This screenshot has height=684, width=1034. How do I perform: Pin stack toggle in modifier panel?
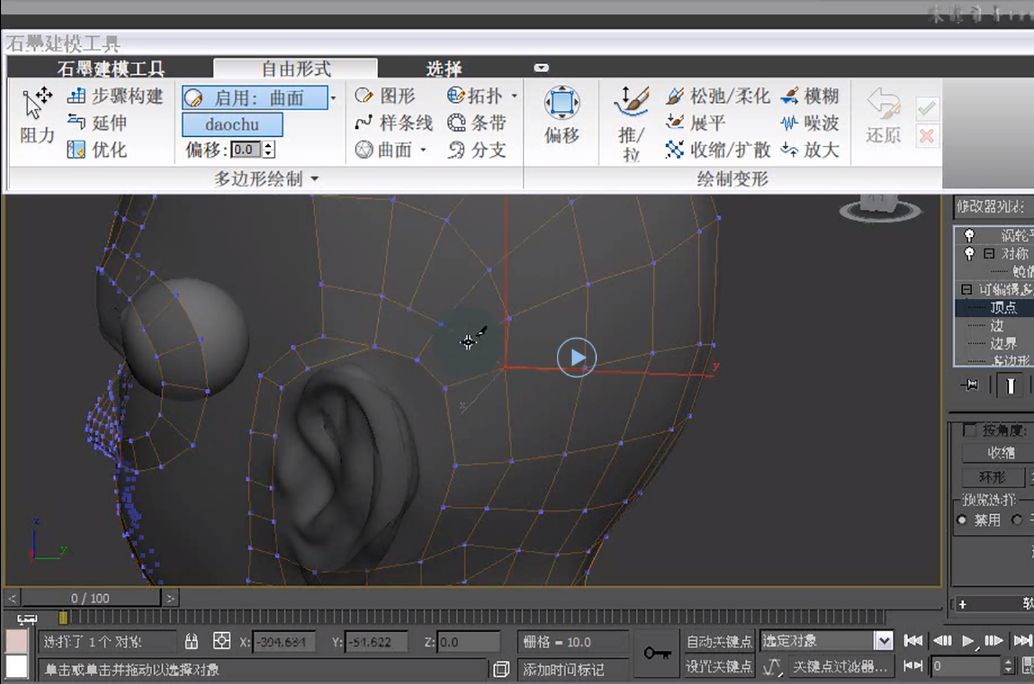click(x=970, y=385)
